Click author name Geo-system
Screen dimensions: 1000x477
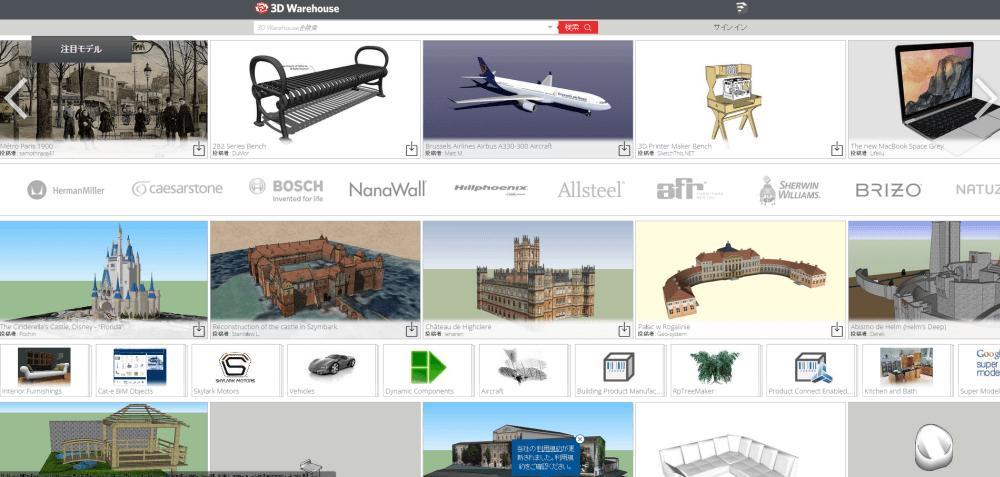tap(672, 334)
